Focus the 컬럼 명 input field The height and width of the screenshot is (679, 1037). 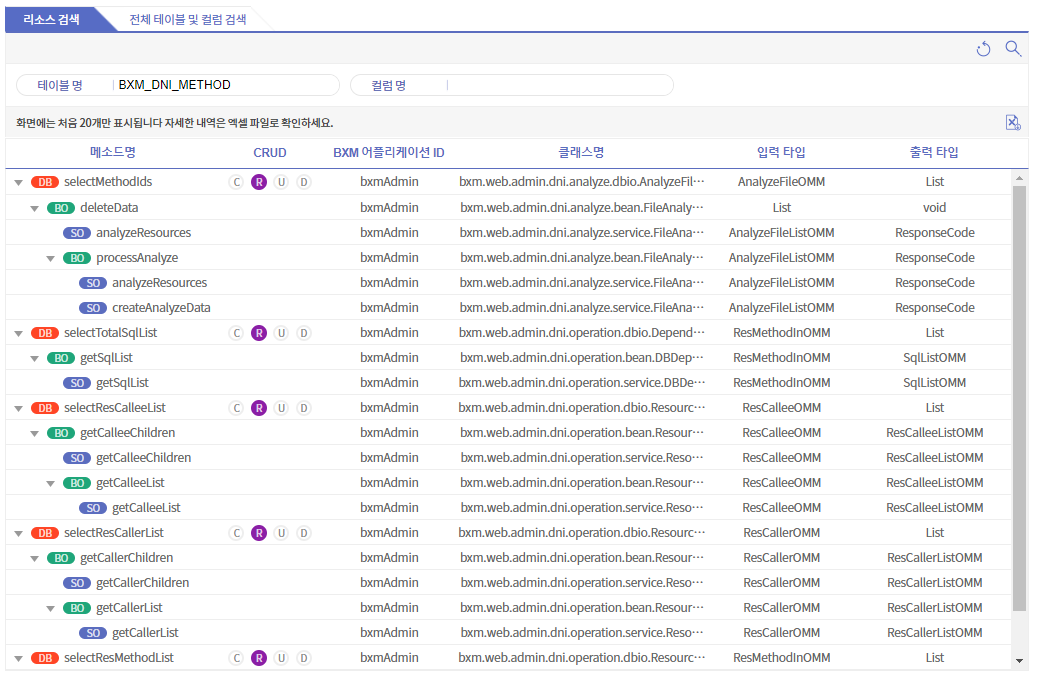559,85
